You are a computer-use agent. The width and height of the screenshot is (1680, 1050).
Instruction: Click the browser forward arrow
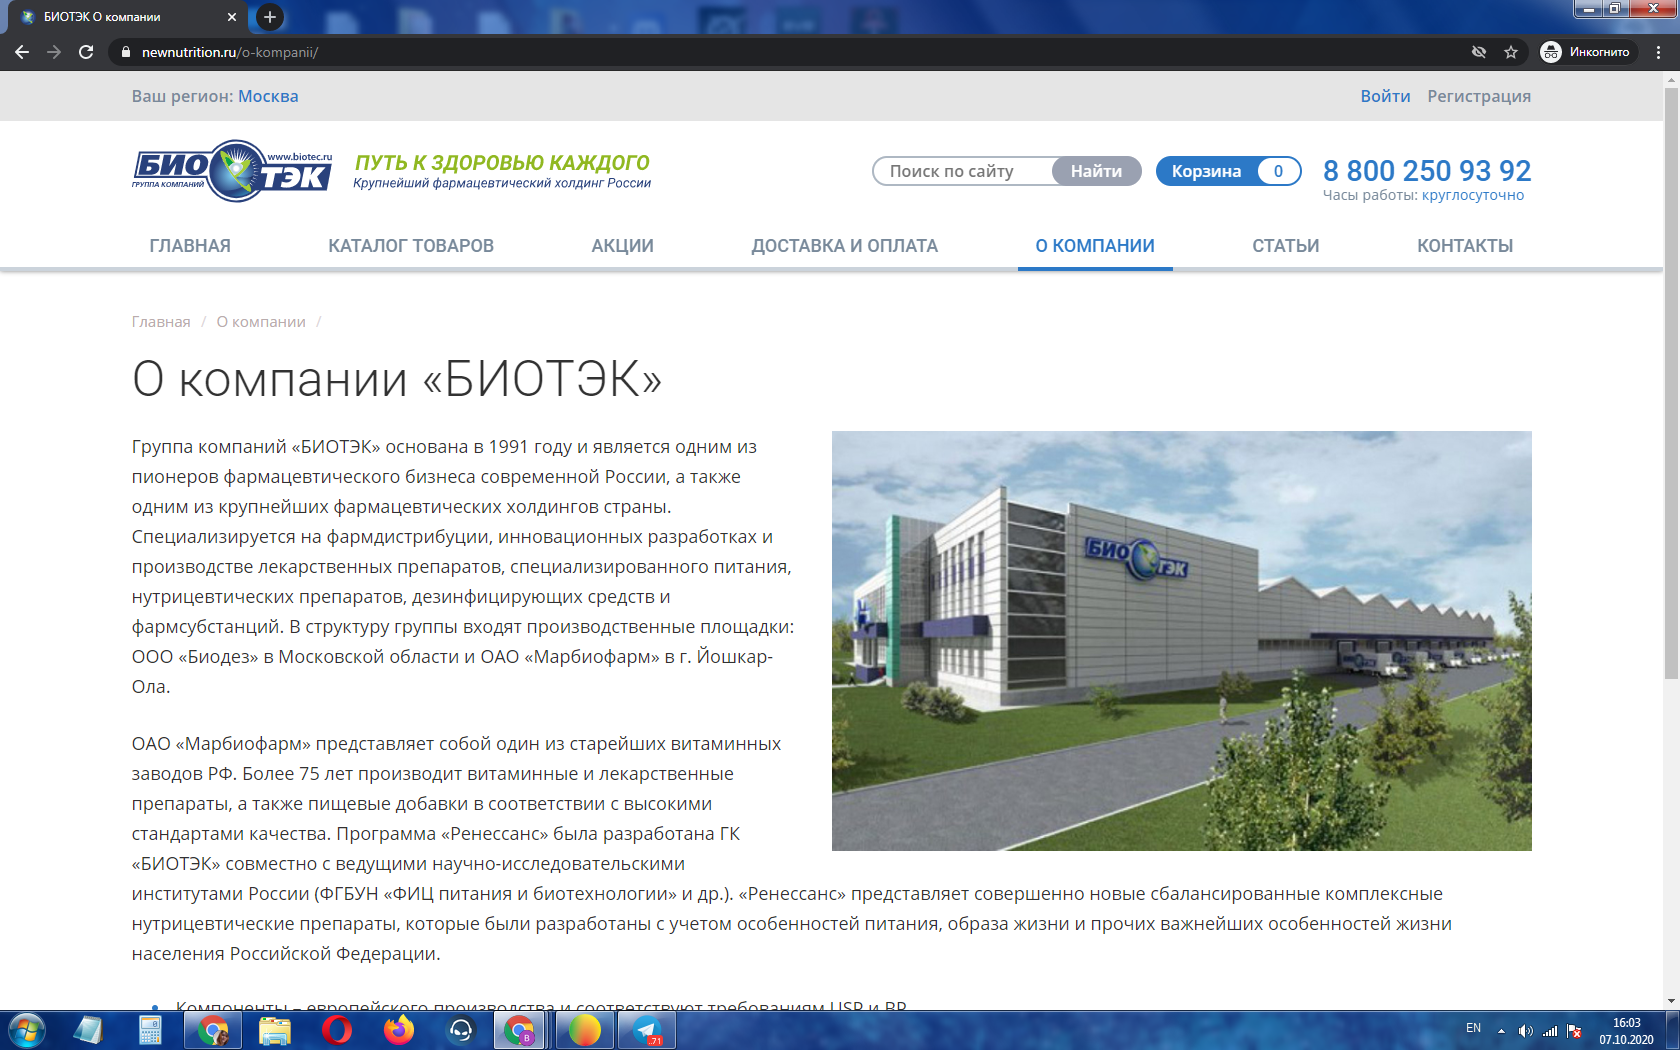(54, 52)
